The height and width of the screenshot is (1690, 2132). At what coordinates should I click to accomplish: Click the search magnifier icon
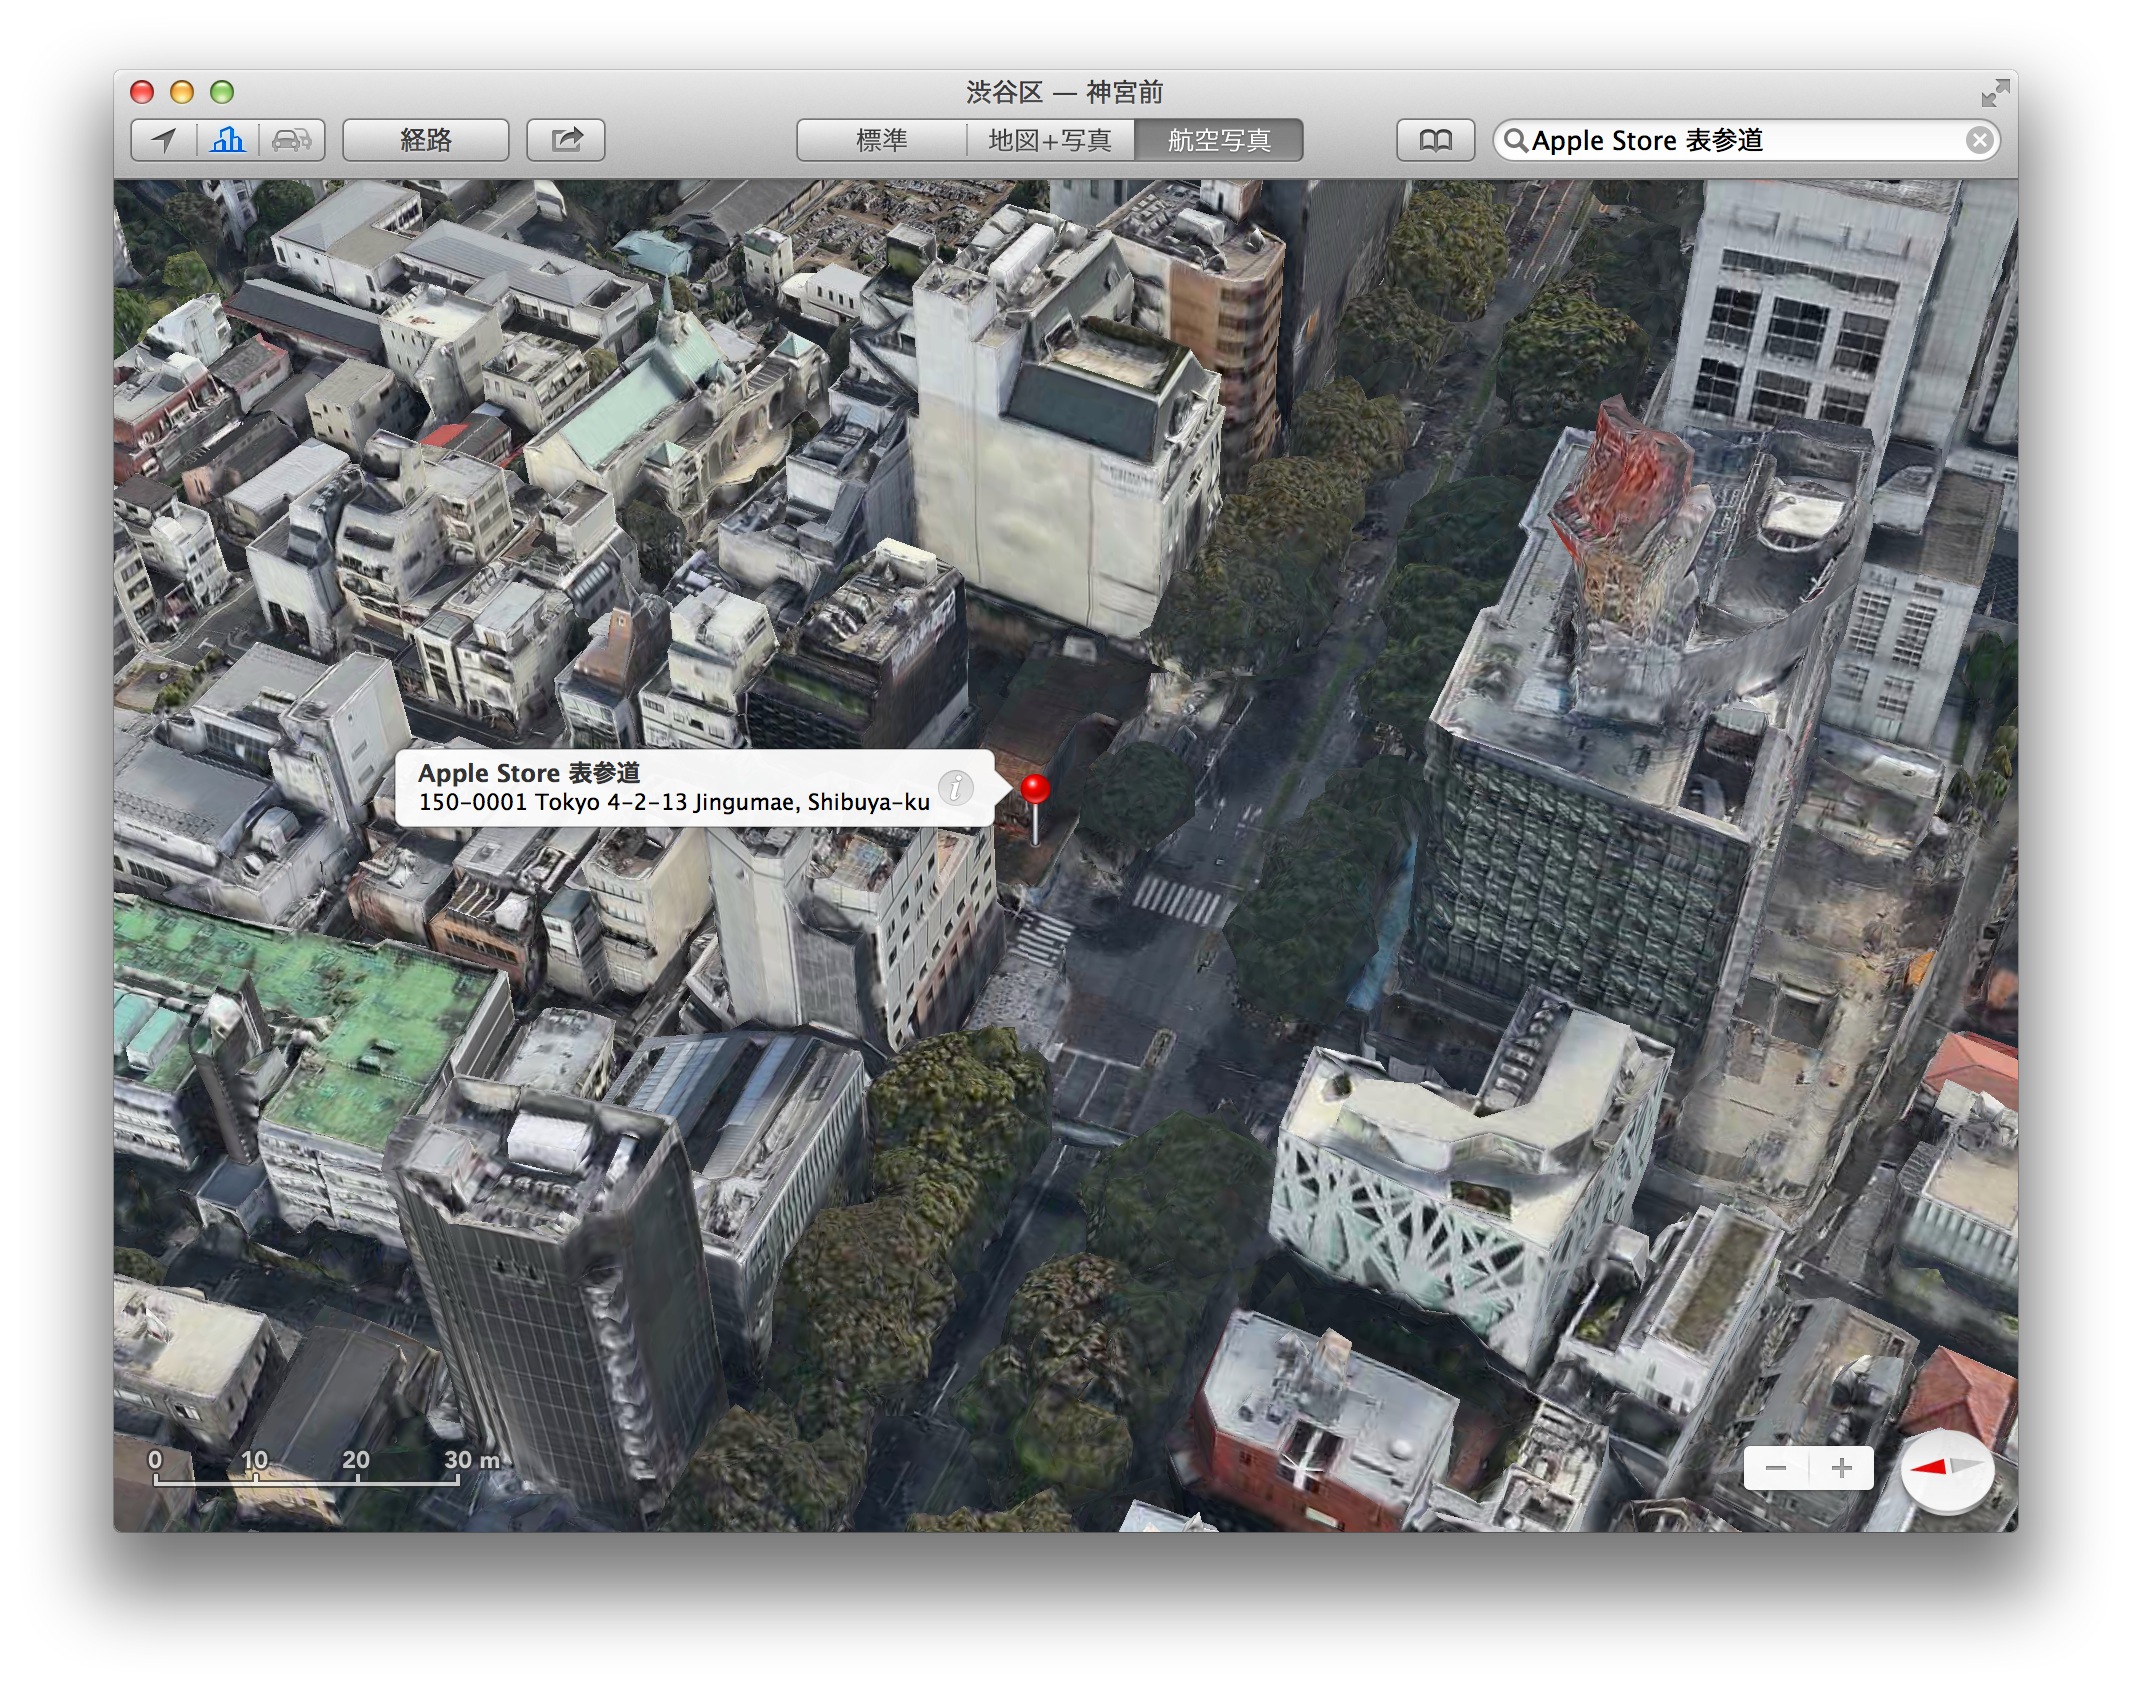(x=1515, y=141)
